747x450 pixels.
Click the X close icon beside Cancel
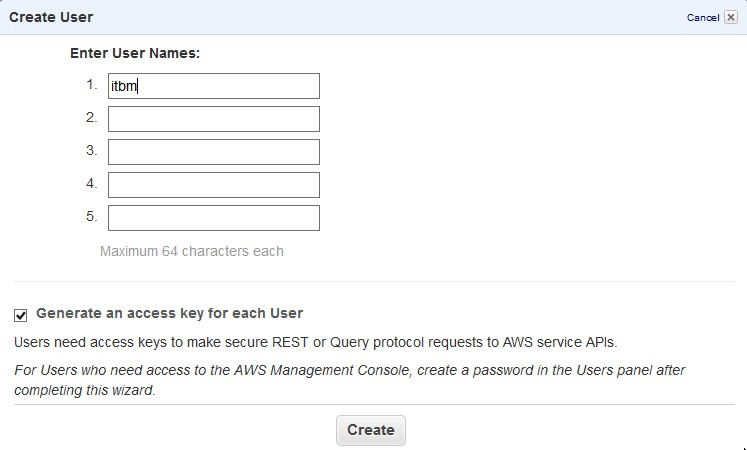click(x=731, y=17)
